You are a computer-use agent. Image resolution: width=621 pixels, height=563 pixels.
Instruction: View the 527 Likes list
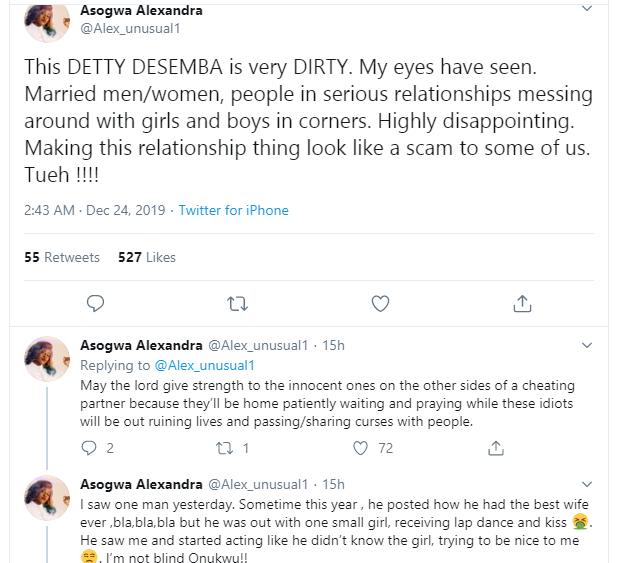146,257
